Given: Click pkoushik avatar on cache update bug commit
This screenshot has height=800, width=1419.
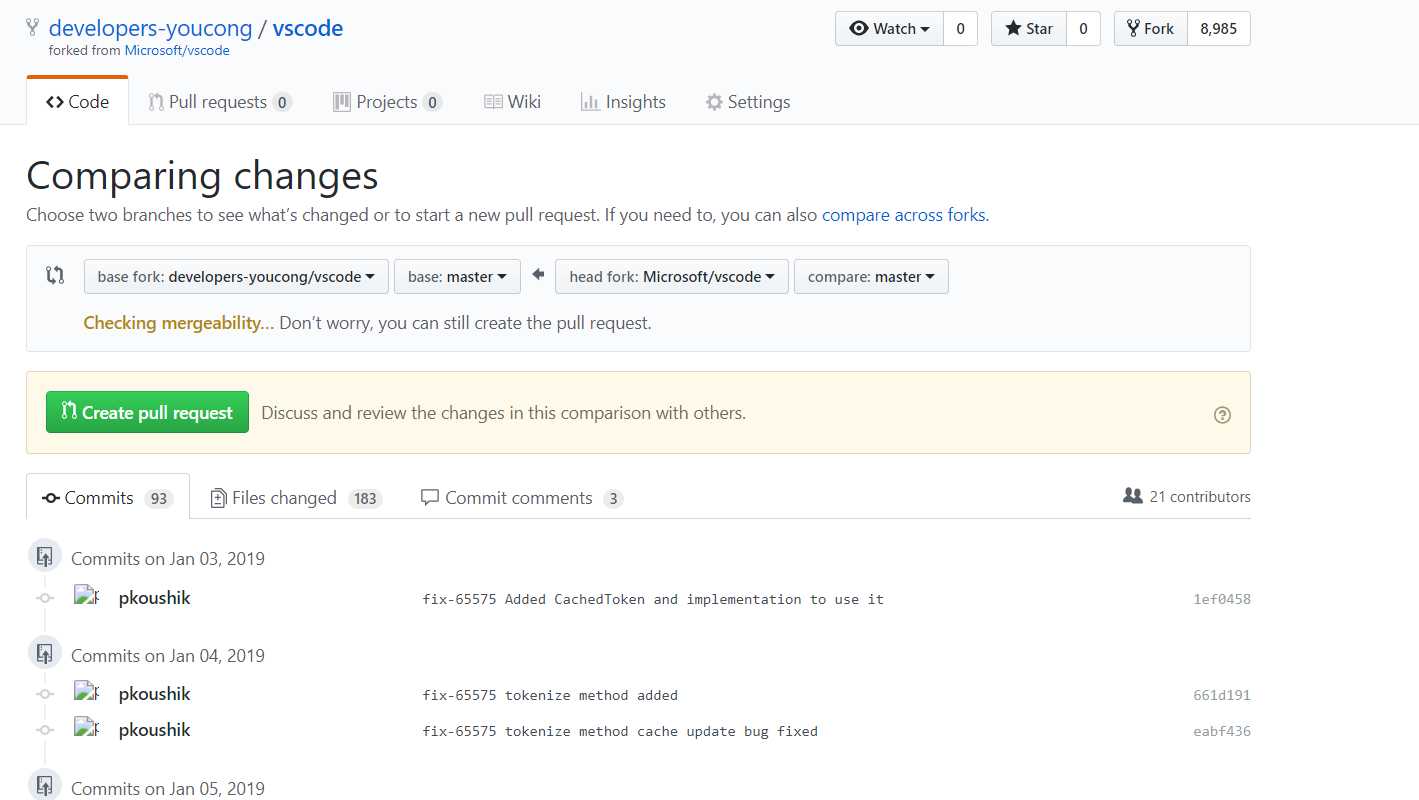Looking at the screenshot, I should click(x=87, y=729).
